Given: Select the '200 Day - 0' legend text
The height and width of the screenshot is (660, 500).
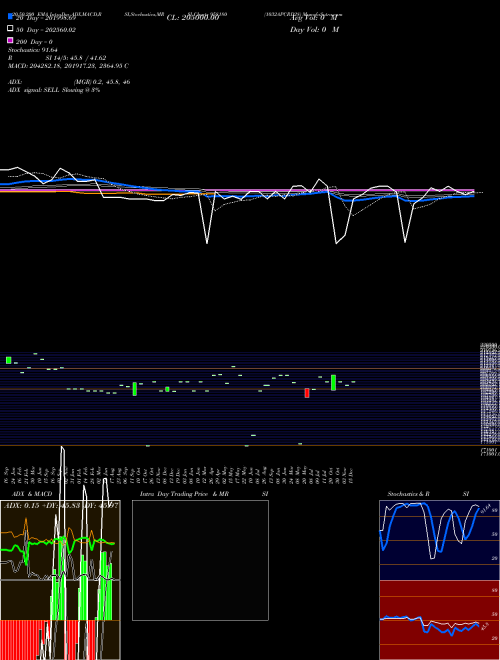Looking at the screenshot, I should pyautogui.click(x=34, y=42).
